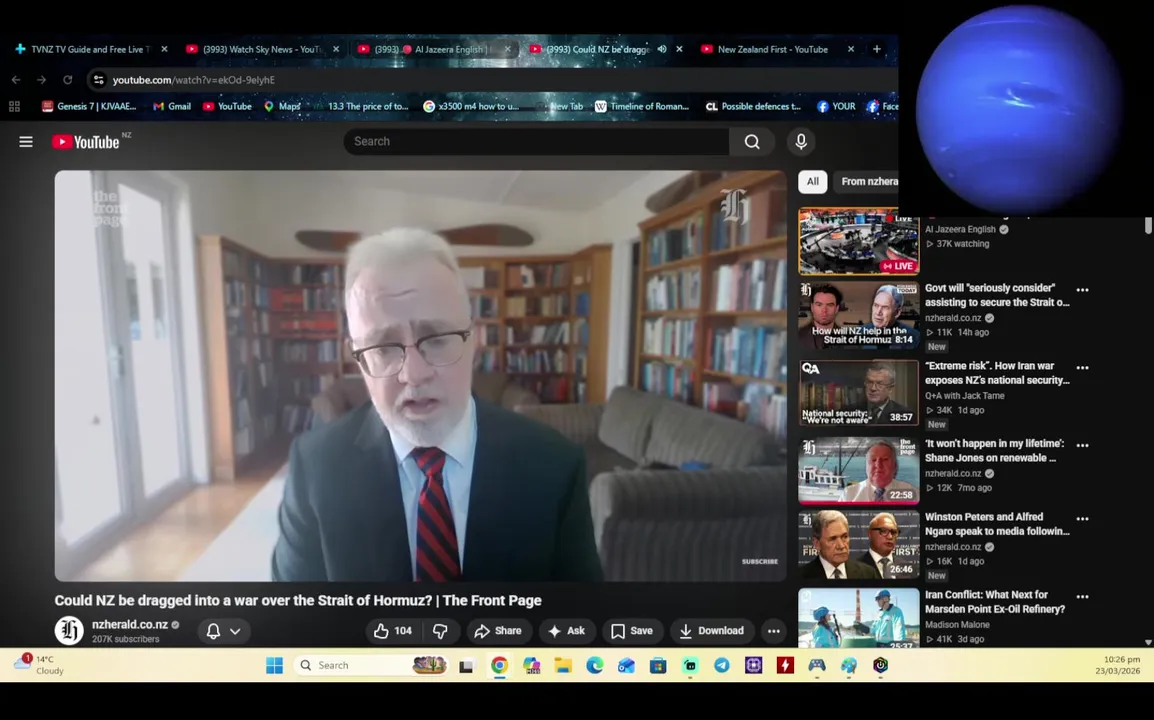Viewport: 1154px width, 720px height.
Task: Close the TVNZ TV Guide tab
Action: 164,49
